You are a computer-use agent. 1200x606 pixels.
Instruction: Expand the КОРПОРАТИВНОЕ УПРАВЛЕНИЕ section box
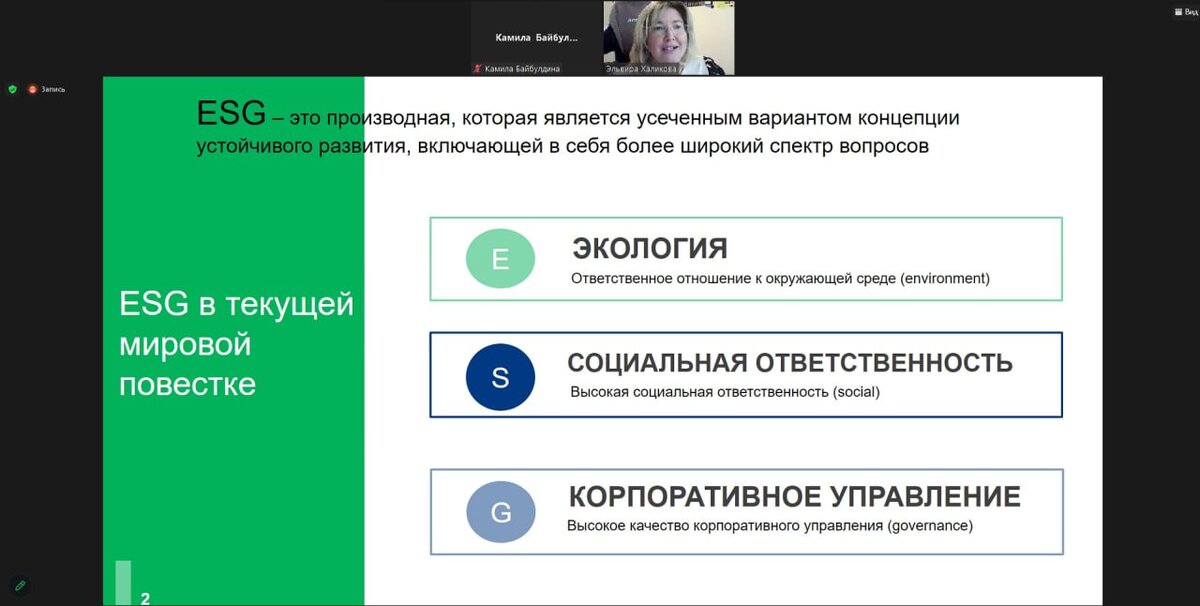pyautogui.click(x=745, y=512)
